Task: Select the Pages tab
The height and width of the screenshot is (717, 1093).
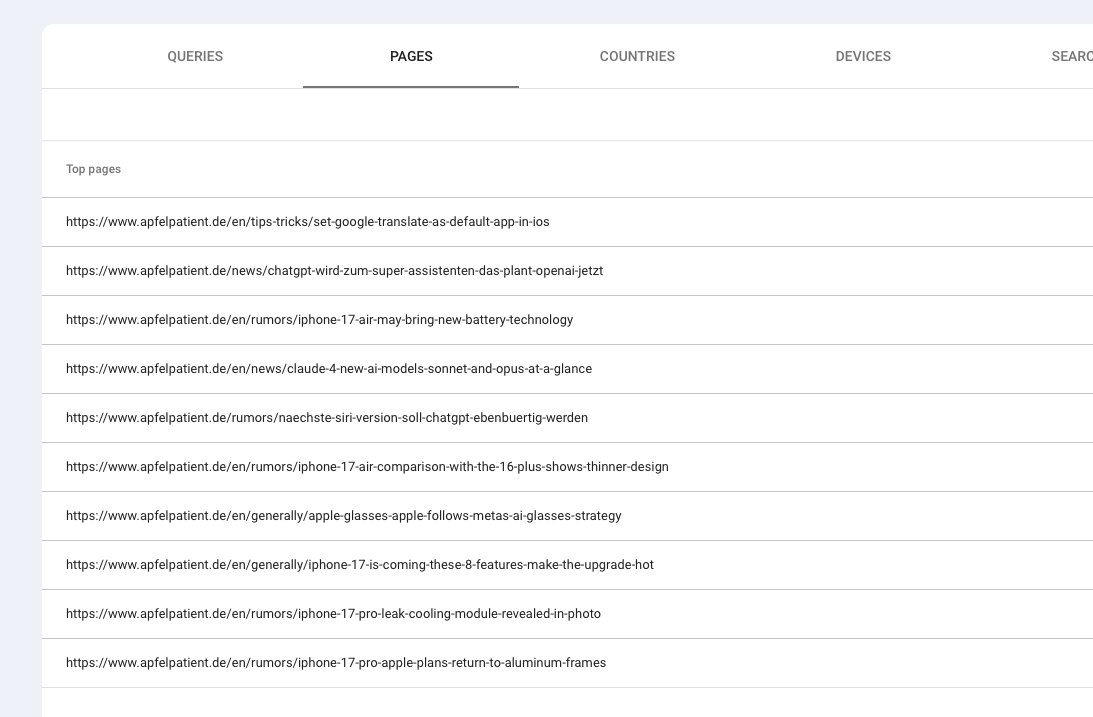Action: [x=411, y=56]
